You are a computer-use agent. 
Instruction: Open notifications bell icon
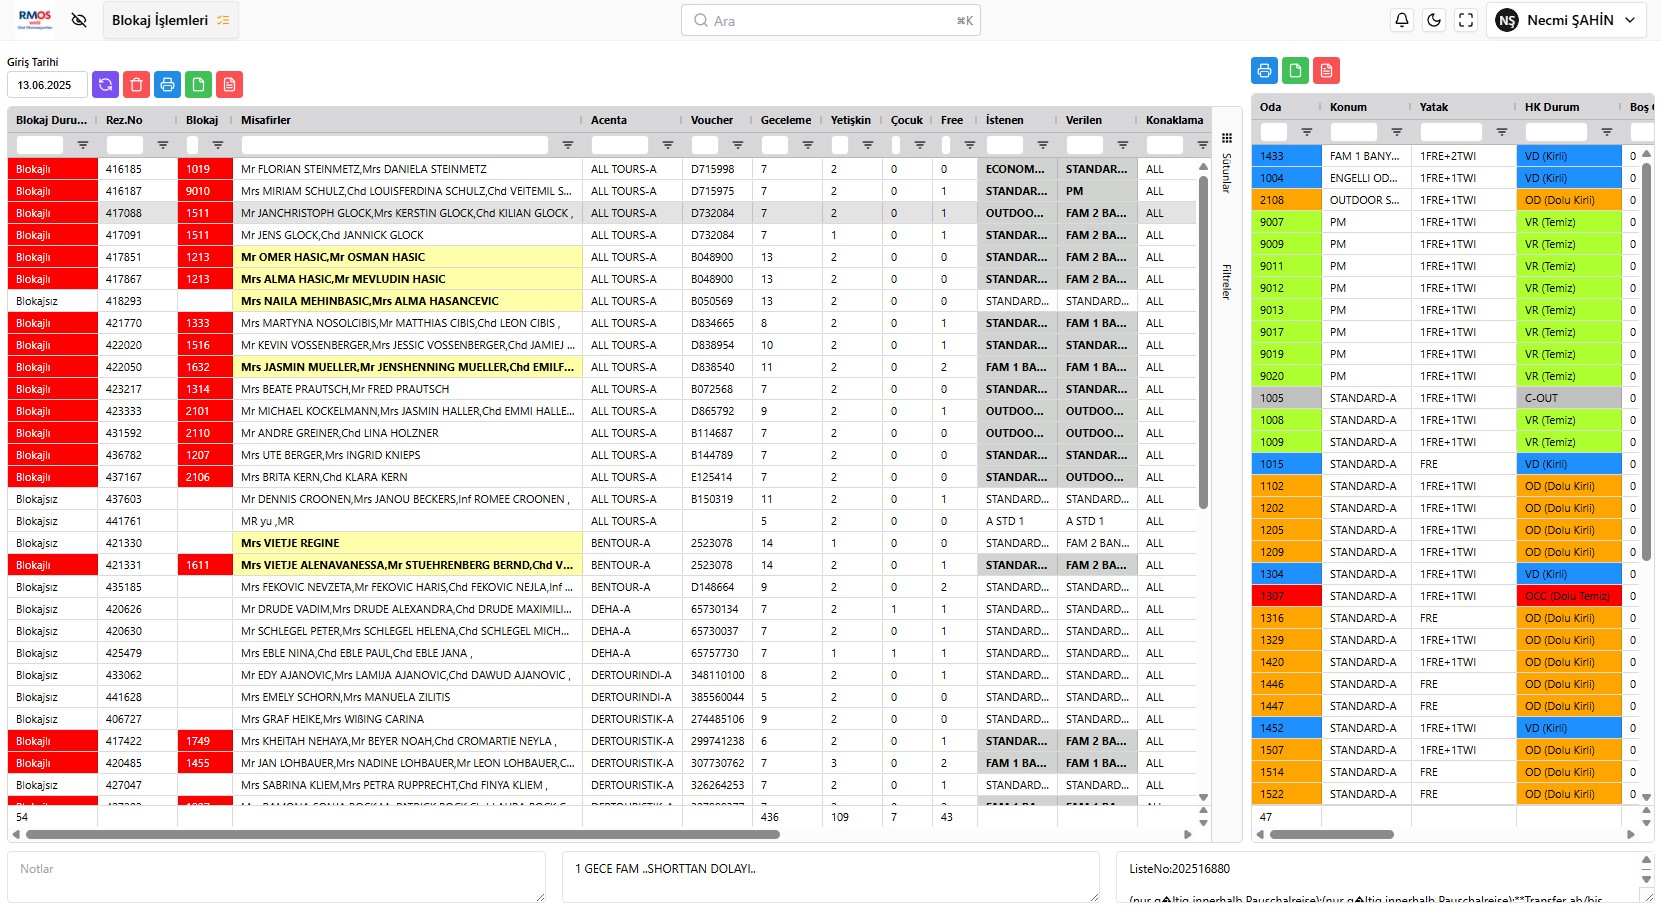pos(1402,20)
